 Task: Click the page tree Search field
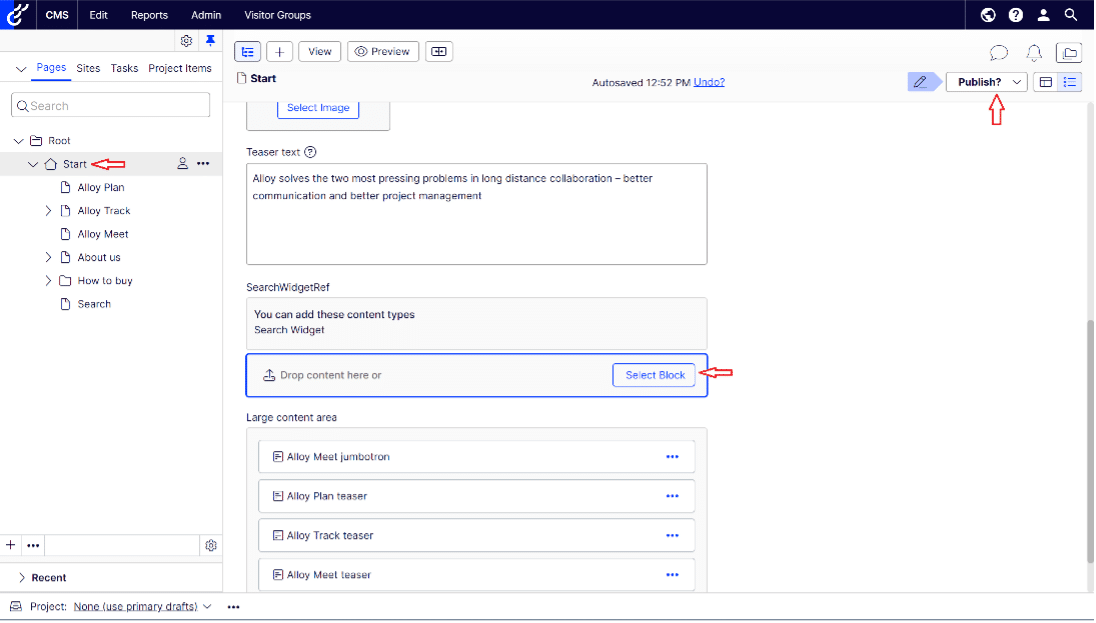[111, 106]
